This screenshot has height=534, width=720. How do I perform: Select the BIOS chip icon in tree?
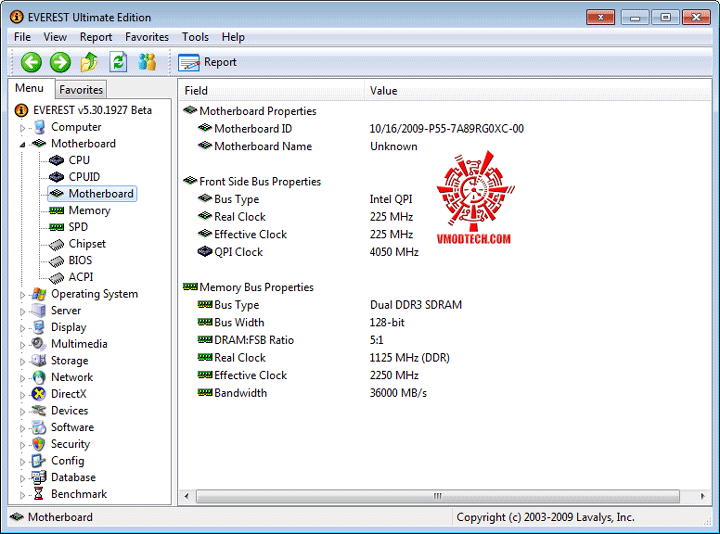click(56, 261)
